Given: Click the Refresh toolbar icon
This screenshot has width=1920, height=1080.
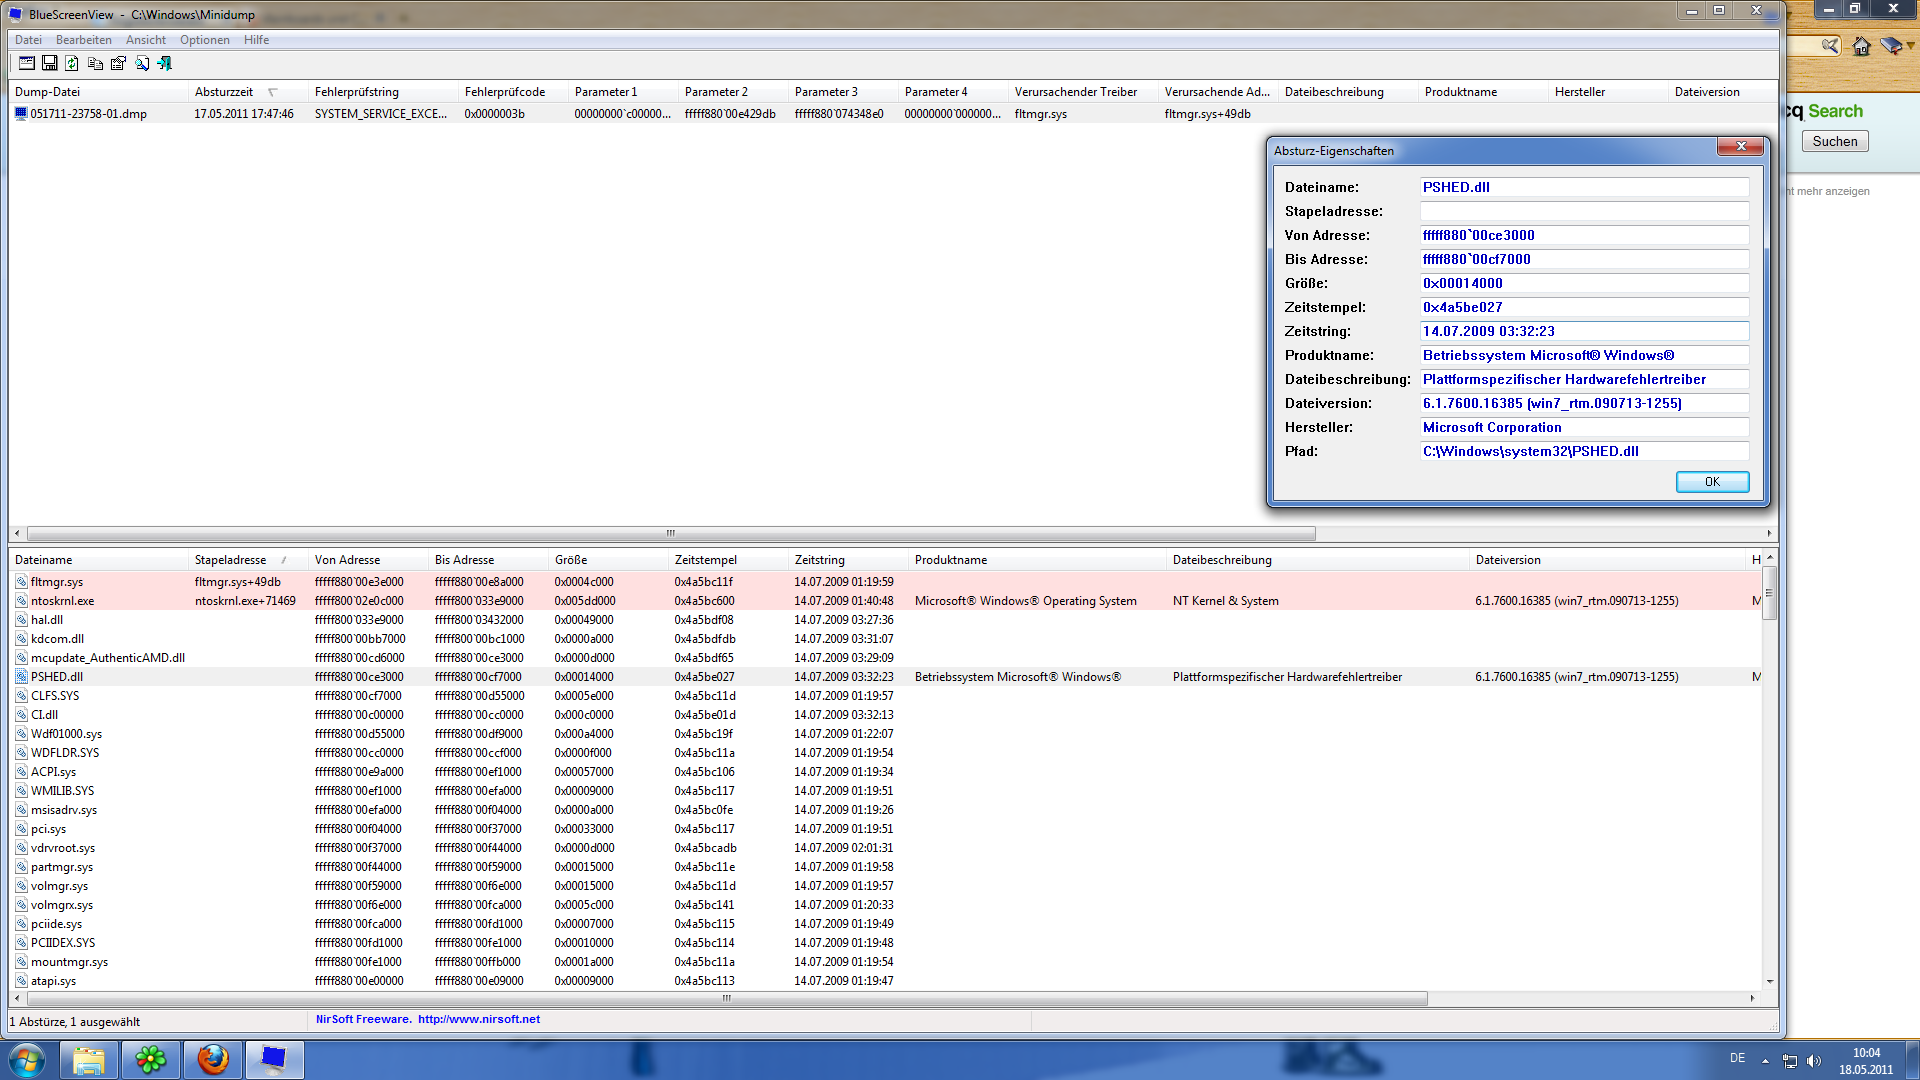Looking at the screenshot, I should click(72, 63).
